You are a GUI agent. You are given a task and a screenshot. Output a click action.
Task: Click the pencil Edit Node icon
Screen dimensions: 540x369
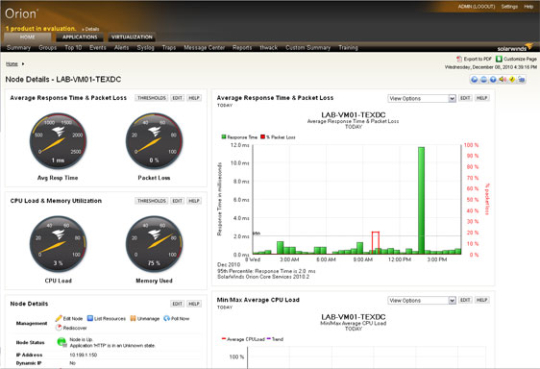[x=59, y=318]
